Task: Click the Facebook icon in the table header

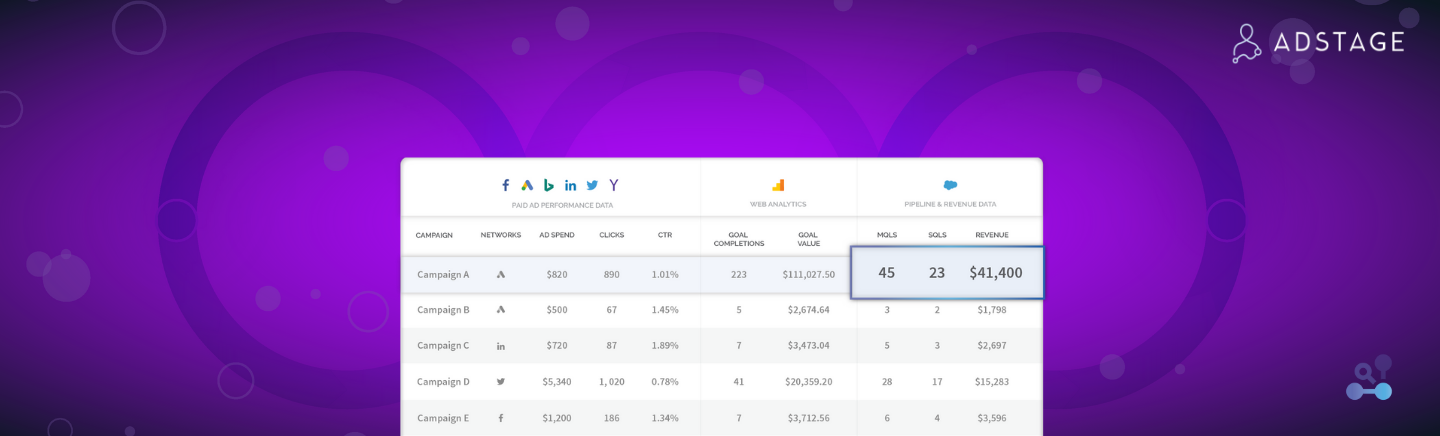Action: 506,185
